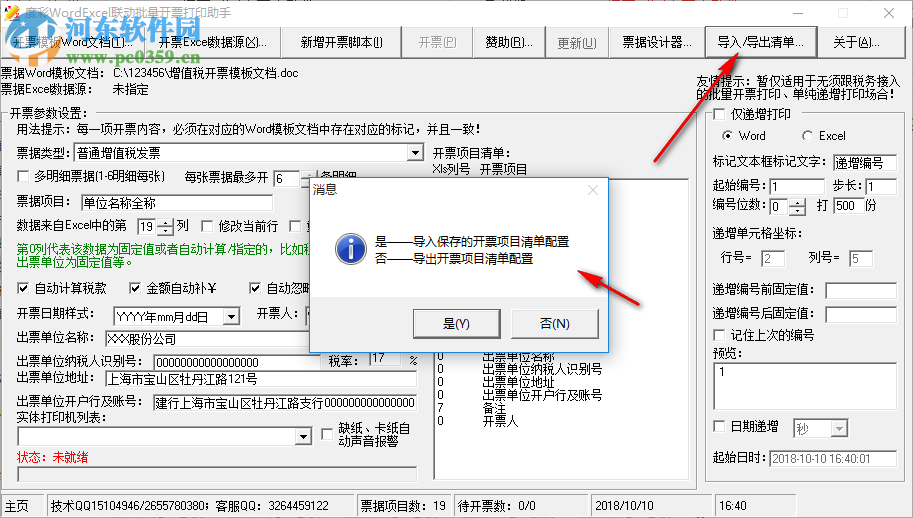Toggle 多明细票据 checkbox
The width and height of the screenshot is (913, 518).
[x=23, y=176]
